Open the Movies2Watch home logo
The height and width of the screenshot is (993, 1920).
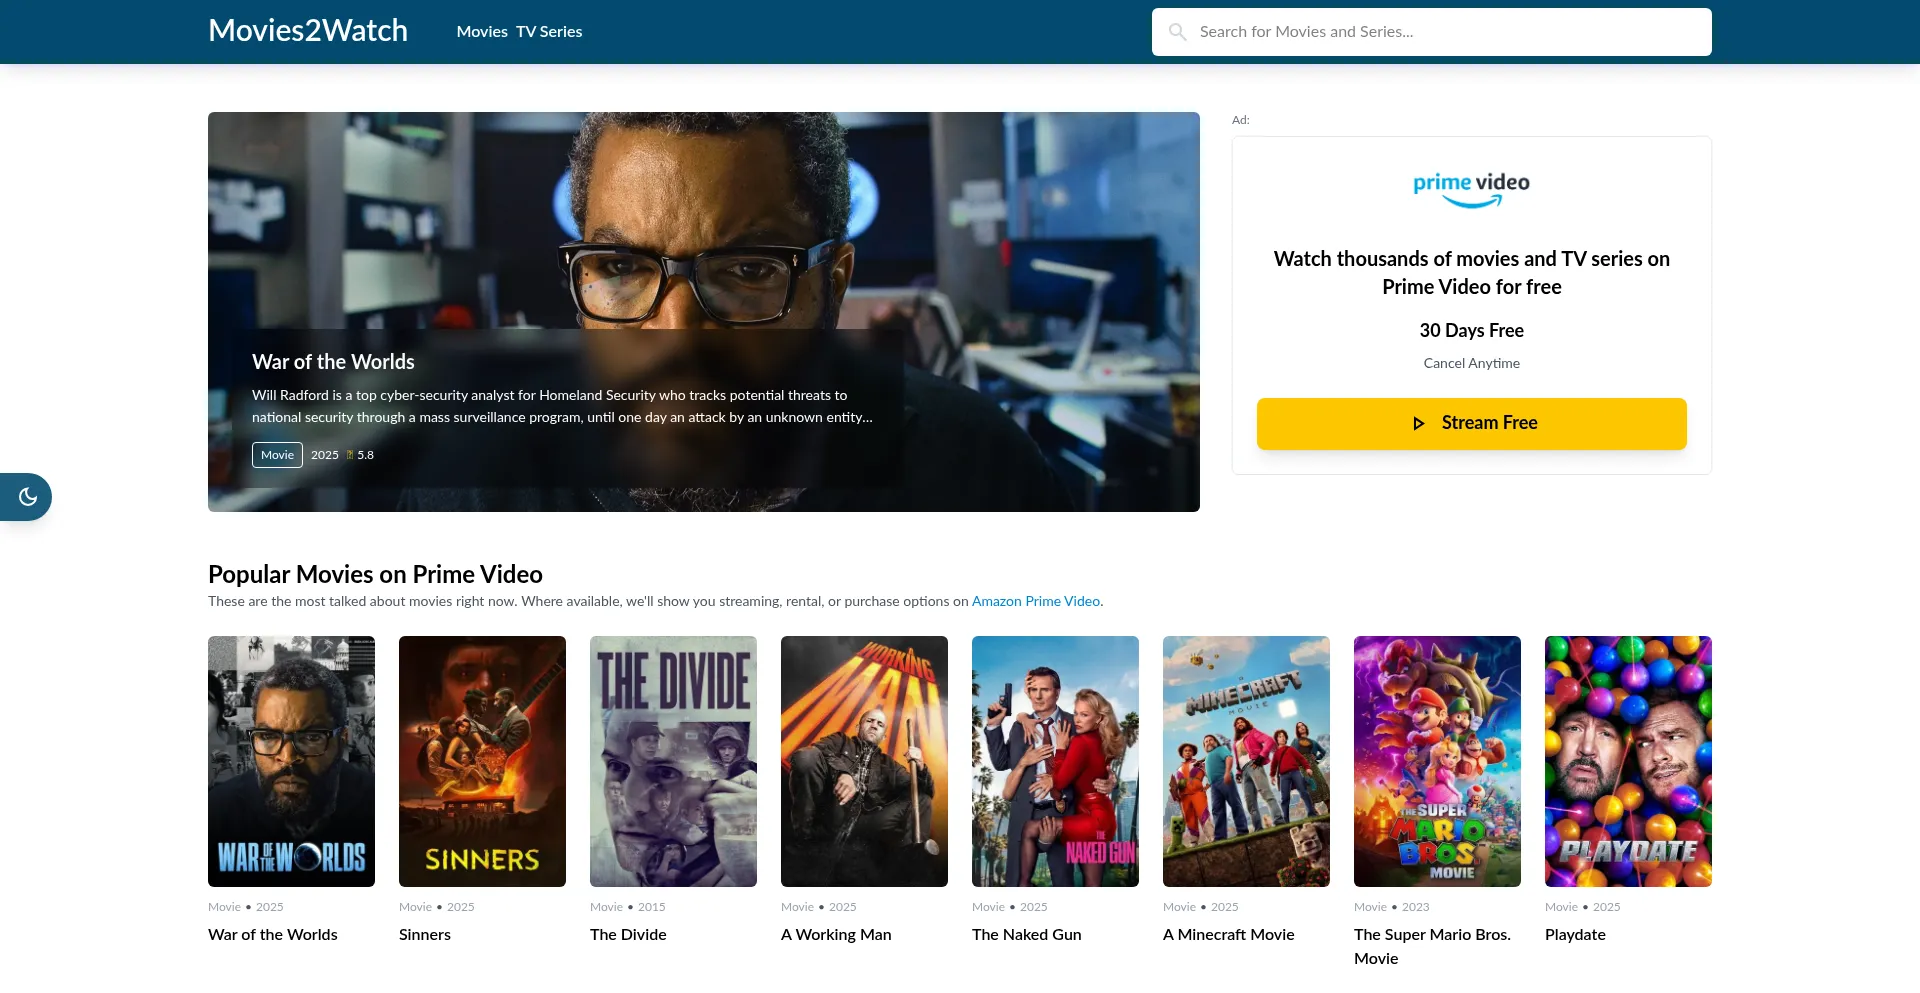[x=308, y=31]
